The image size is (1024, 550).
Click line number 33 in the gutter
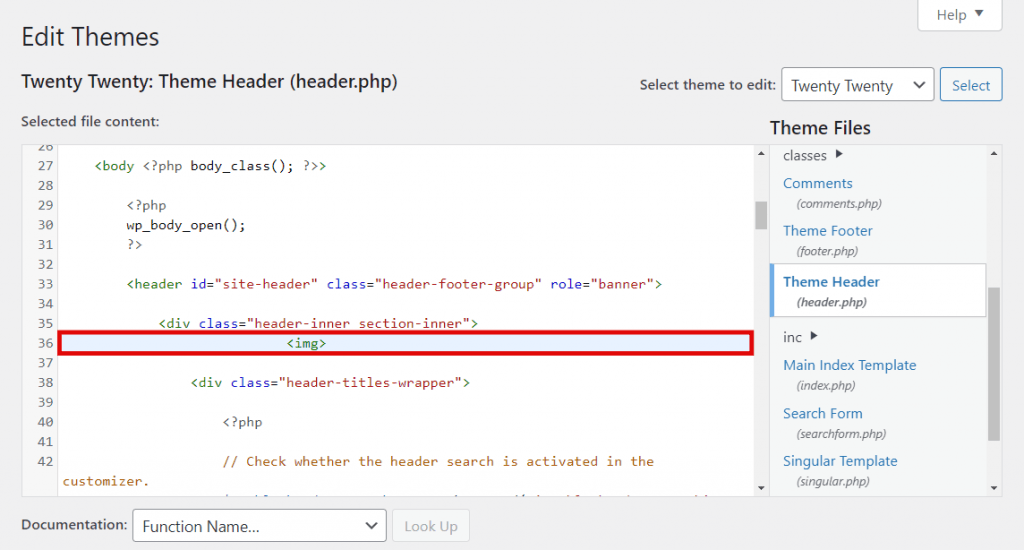coord(45,284)
